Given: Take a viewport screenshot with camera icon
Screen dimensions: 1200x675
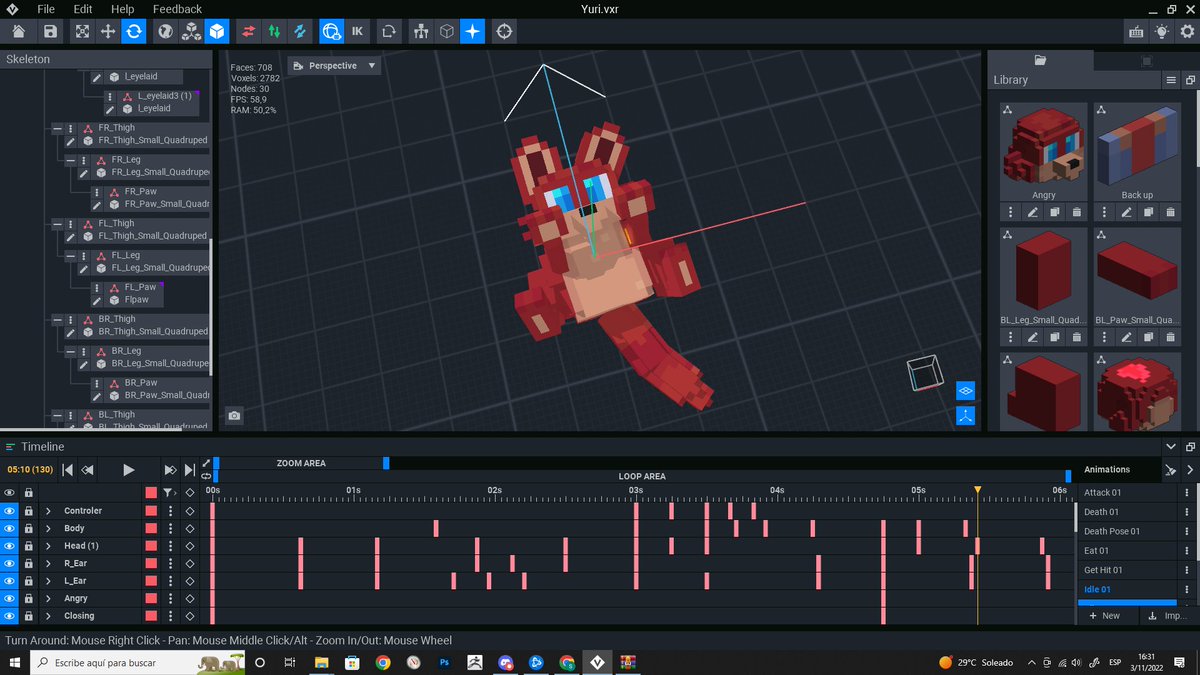Looking at the screenshot, I should point(234,415).
